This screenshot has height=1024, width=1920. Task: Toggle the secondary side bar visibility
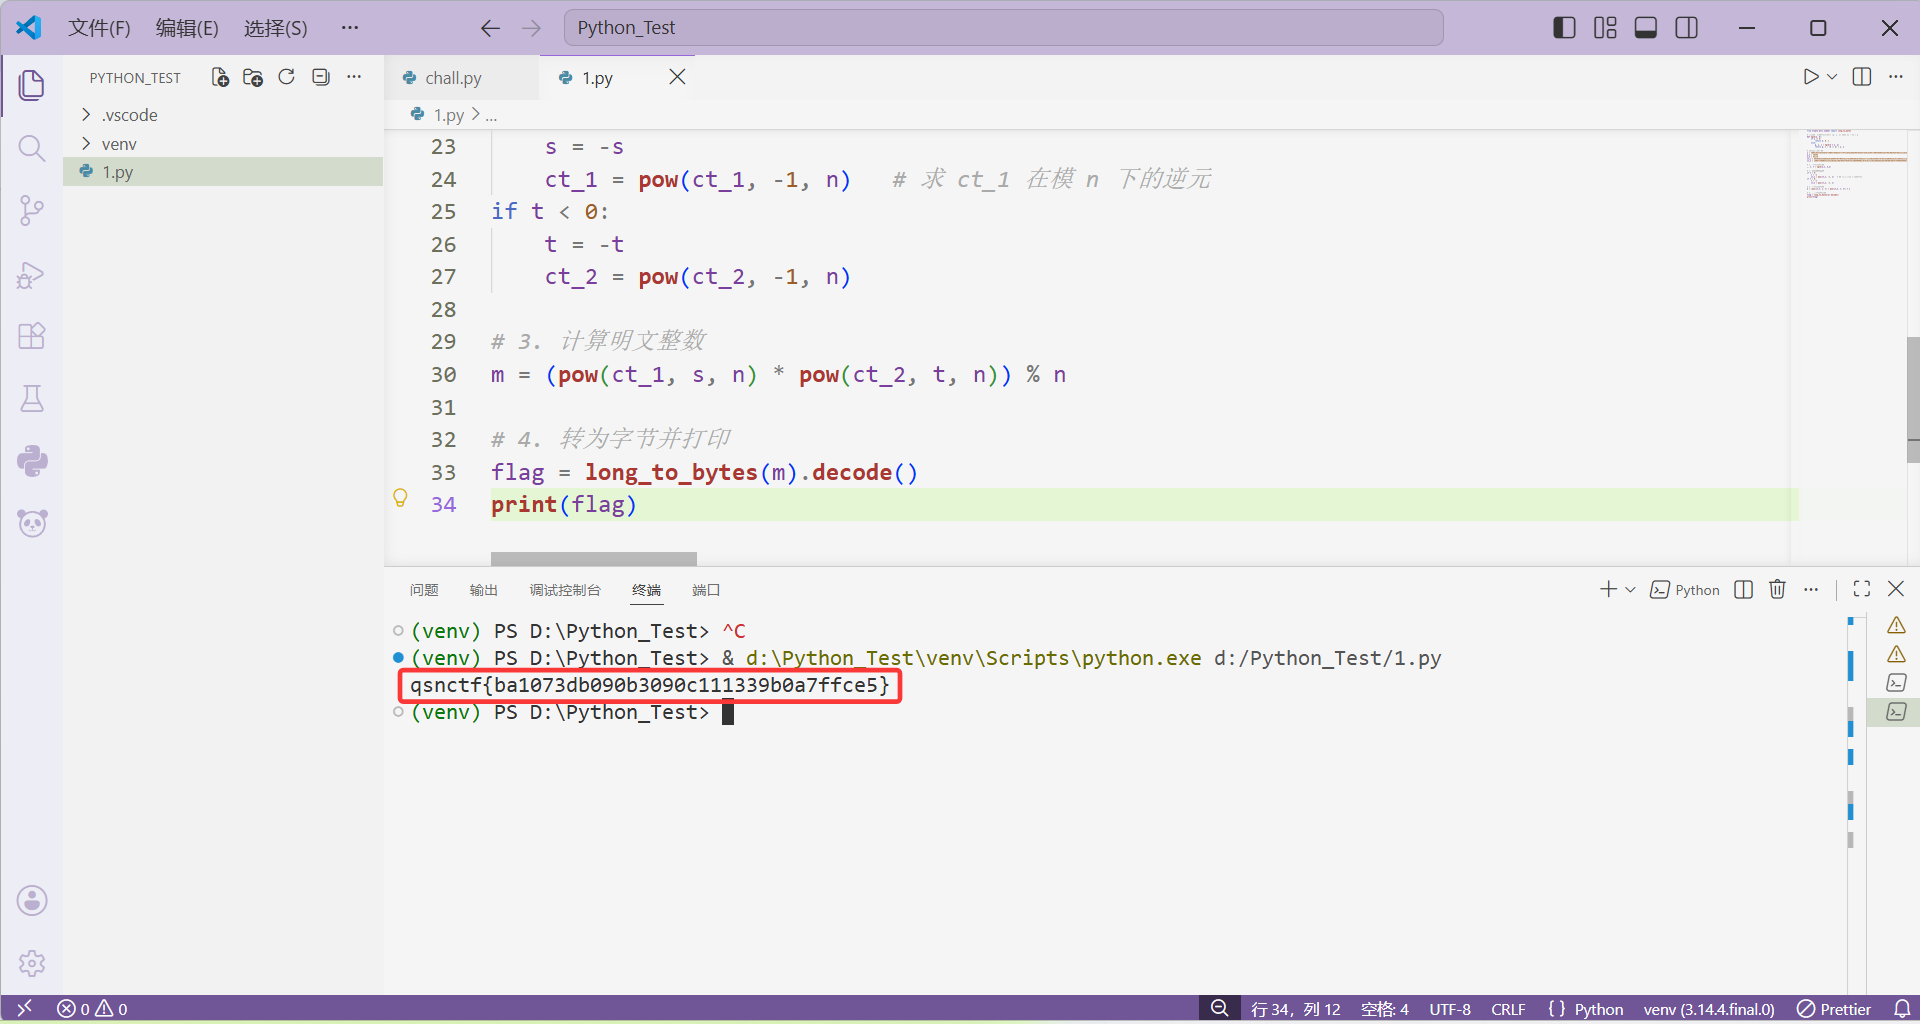pyautogui.click(x=1686, y=28)
